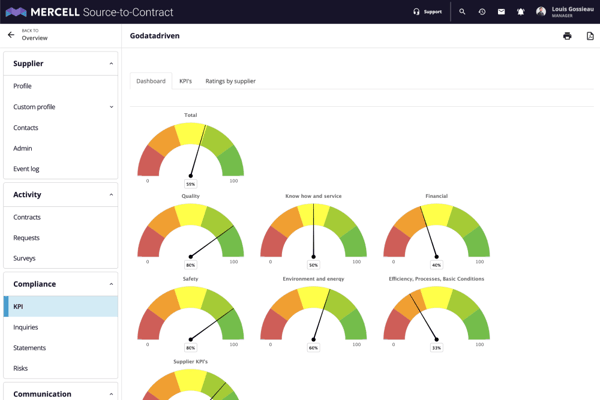Screen dimensions: 600x400
Task: Open the mail envelope icon
Action: click(x=501, y=12)
